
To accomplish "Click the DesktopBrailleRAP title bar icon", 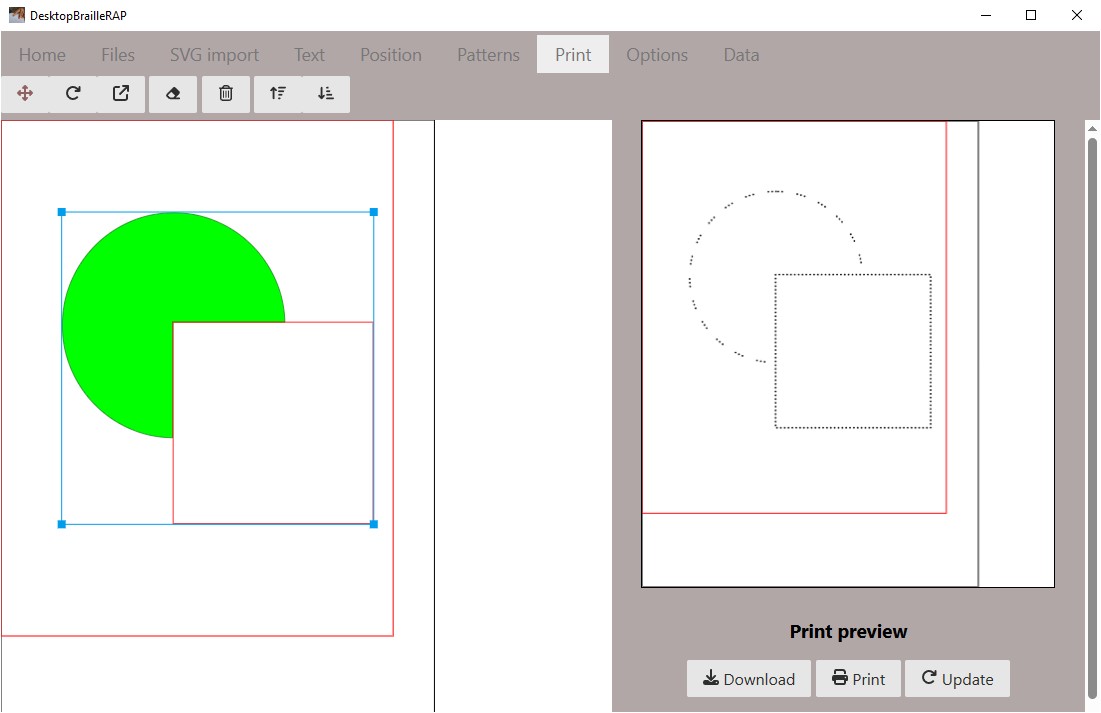I will tap(17, 15).
